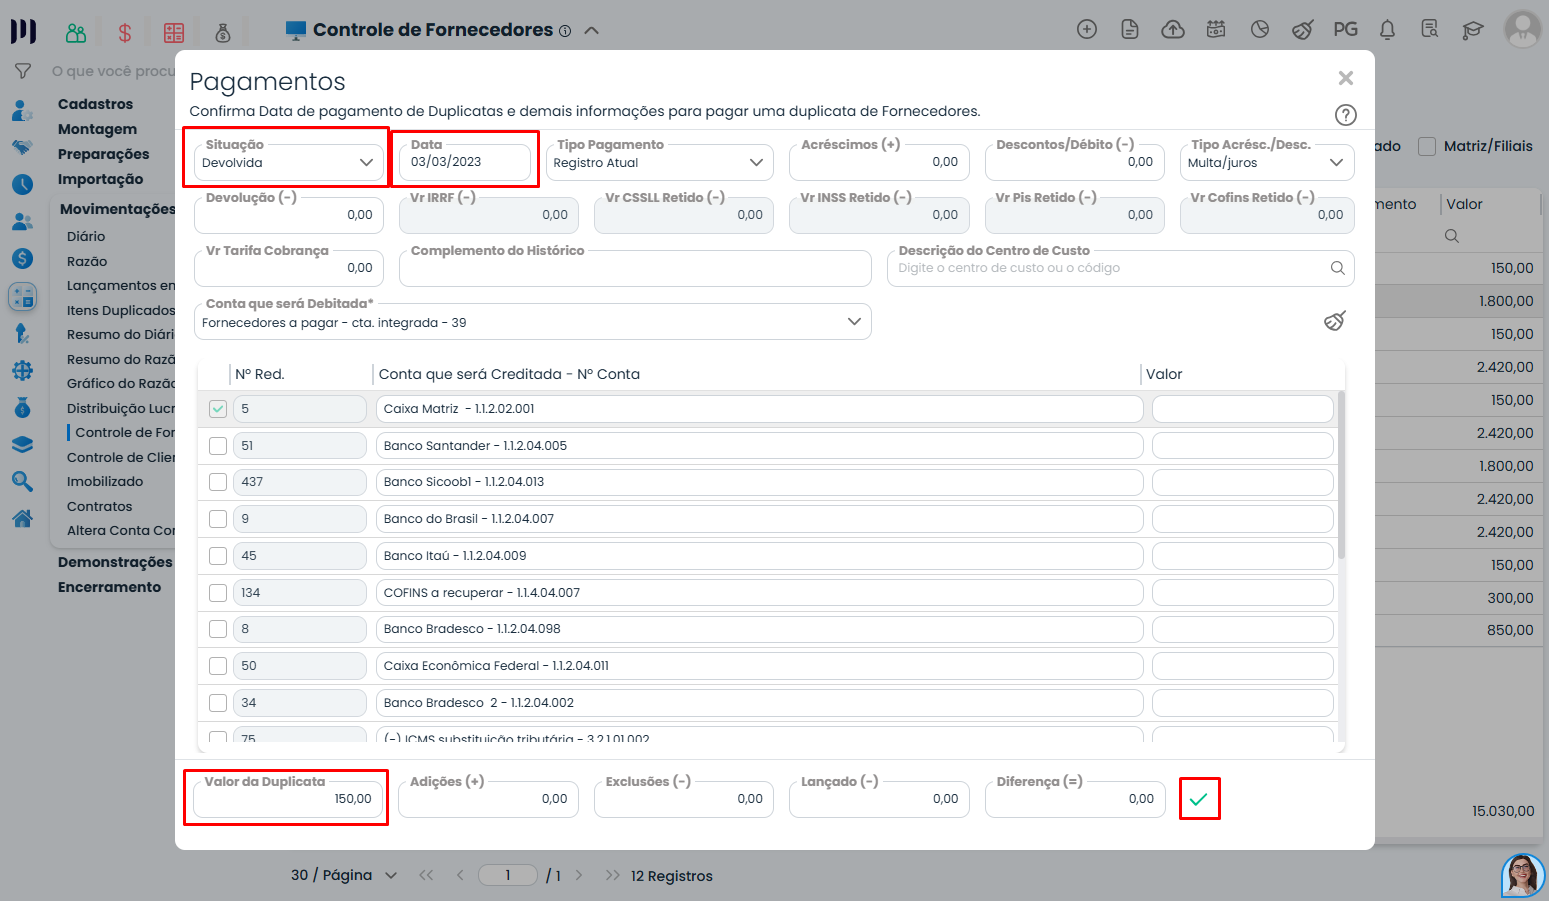Search icon in Centro de Custo field
Image resolution: width=1549 pixels, height=901 pixels.
1337,268
